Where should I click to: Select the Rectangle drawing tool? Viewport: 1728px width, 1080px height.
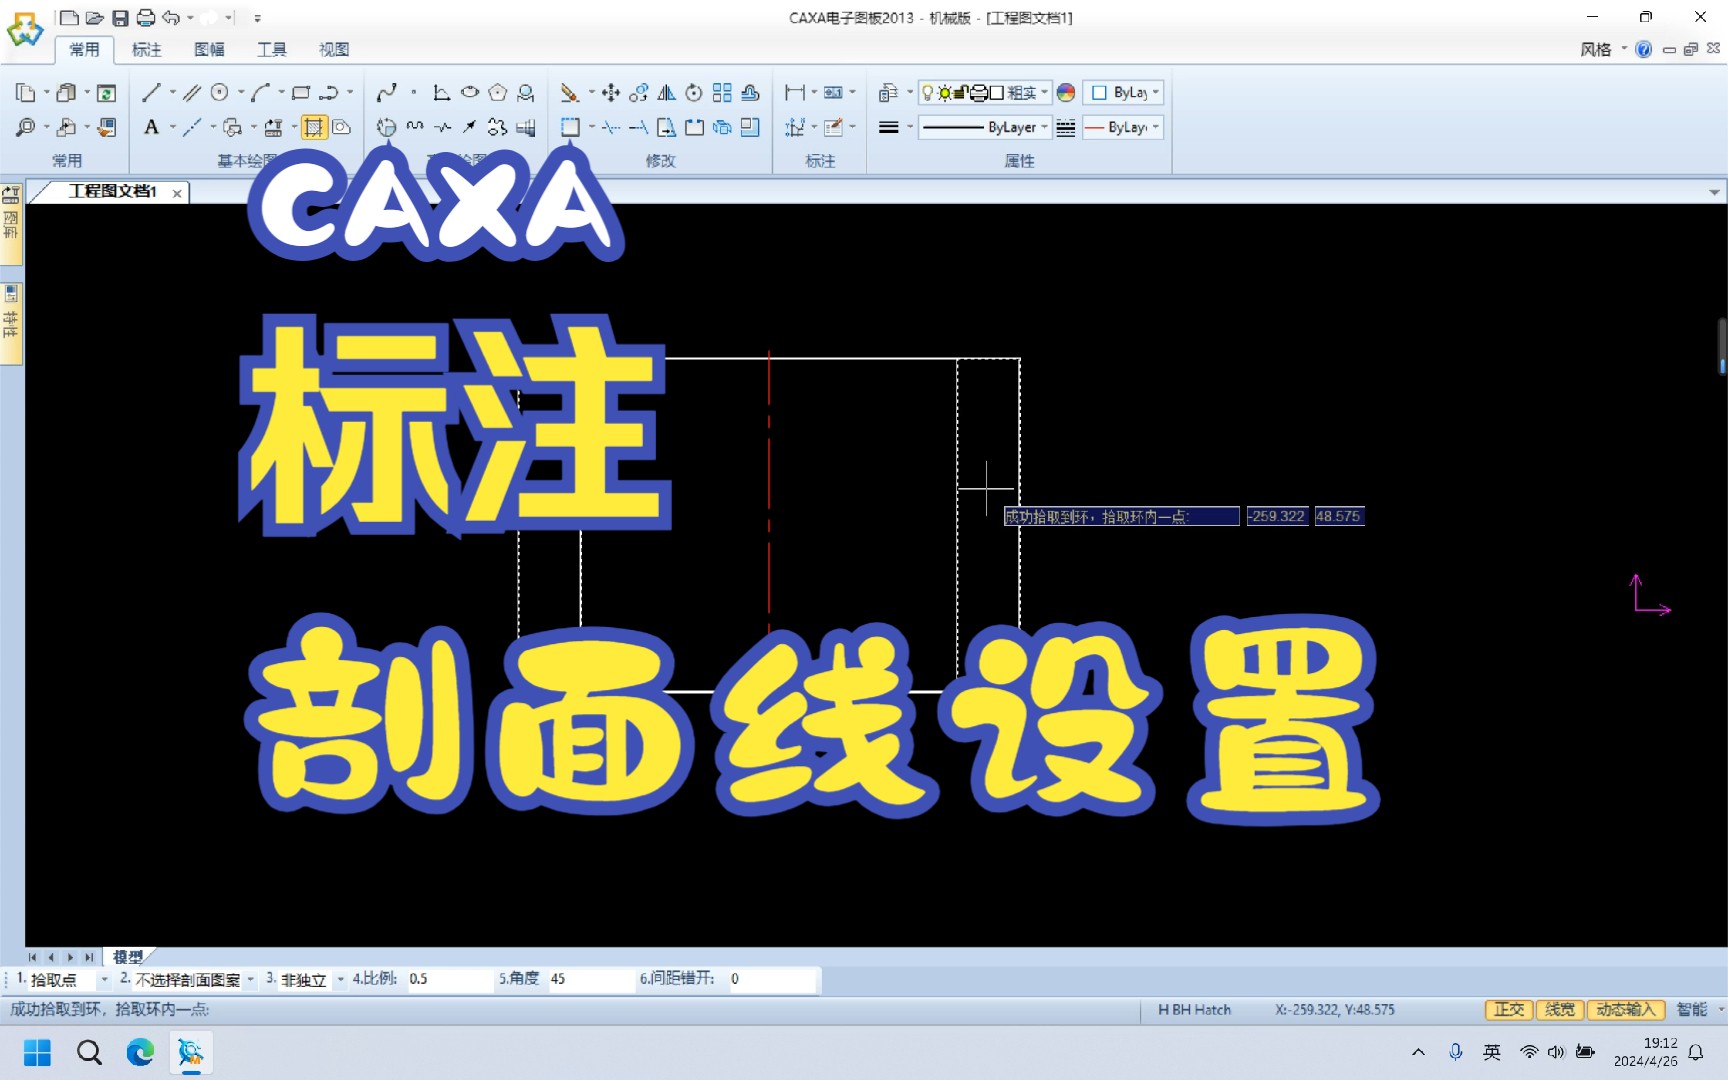300,93
